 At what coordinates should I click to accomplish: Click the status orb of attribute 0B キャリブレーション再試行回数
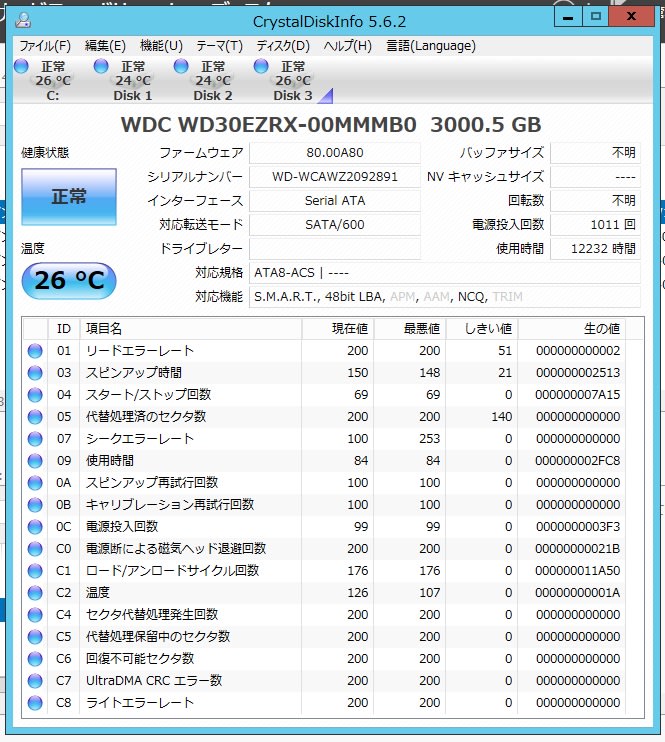pyautogui.click(x=35, y=505)
